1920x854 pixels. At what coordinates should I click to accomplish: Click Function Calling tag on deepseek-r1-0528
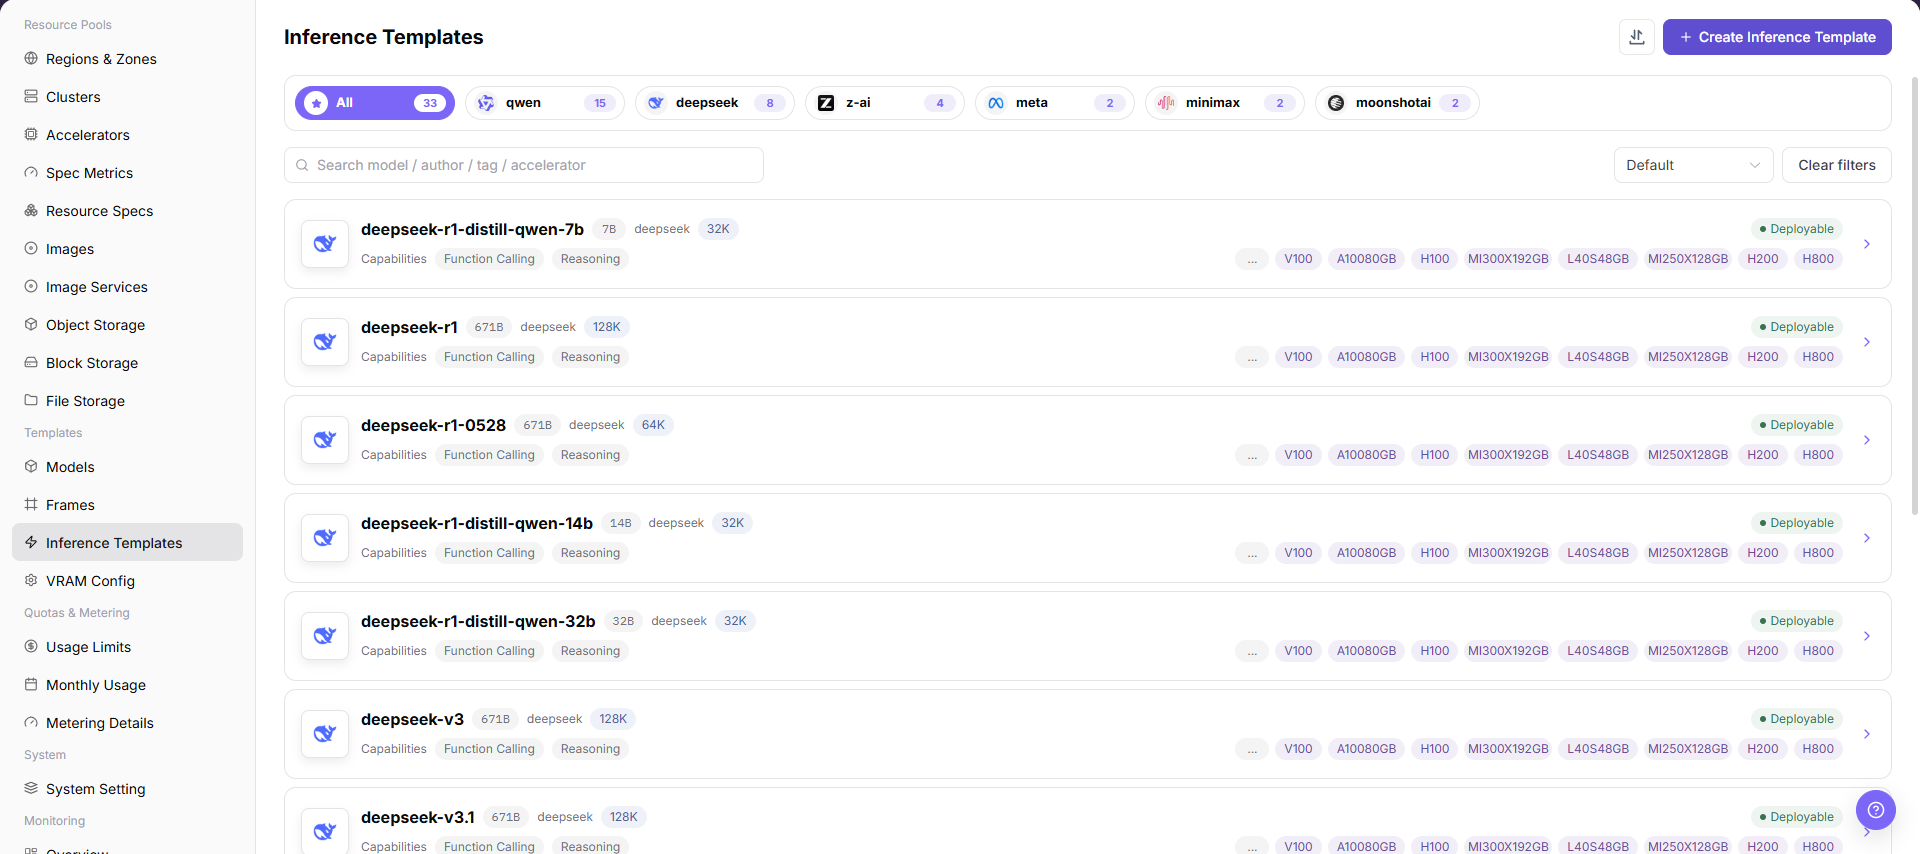click(x=489, y=455)
